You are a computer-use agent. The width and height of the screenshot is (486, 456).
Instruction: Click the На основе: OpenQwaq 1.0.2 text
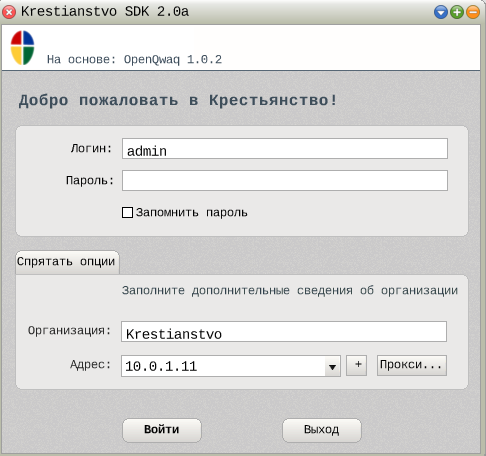pos(134,60)
